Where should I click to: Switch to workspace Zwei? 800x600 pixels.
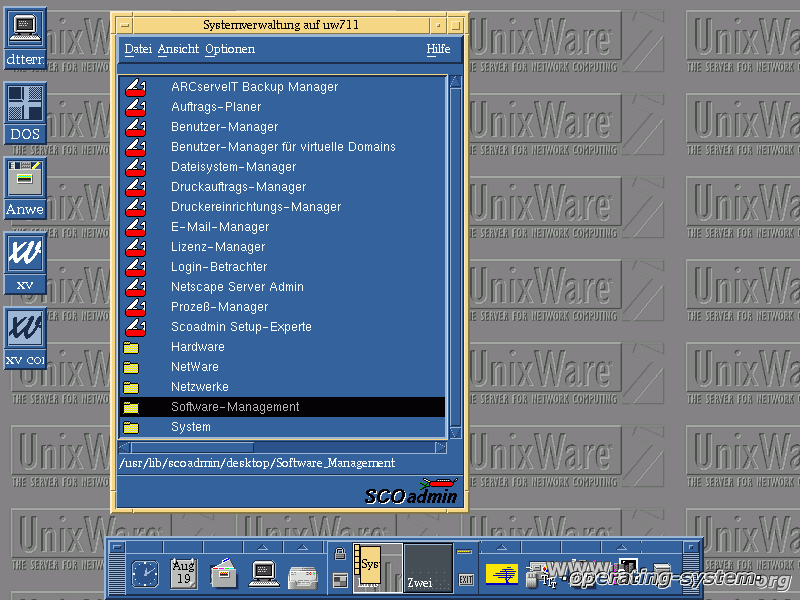pos(428,568)
